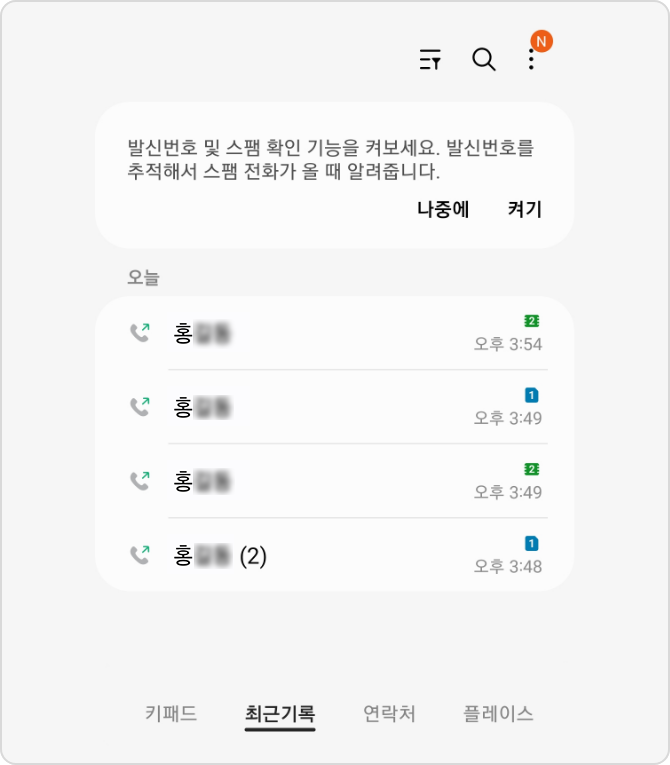Tap the 켜기 button to enable spam check
This screenshot has height=765, width=670.
(x=525, y=210)
